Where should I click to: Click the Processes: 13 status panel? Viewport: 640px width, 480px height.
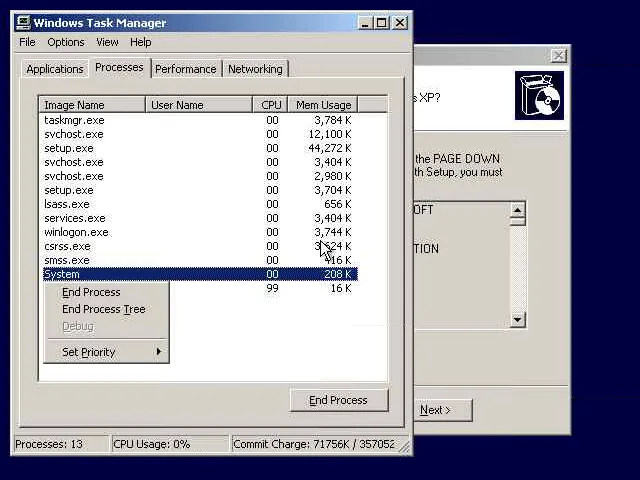click(61, 444)
